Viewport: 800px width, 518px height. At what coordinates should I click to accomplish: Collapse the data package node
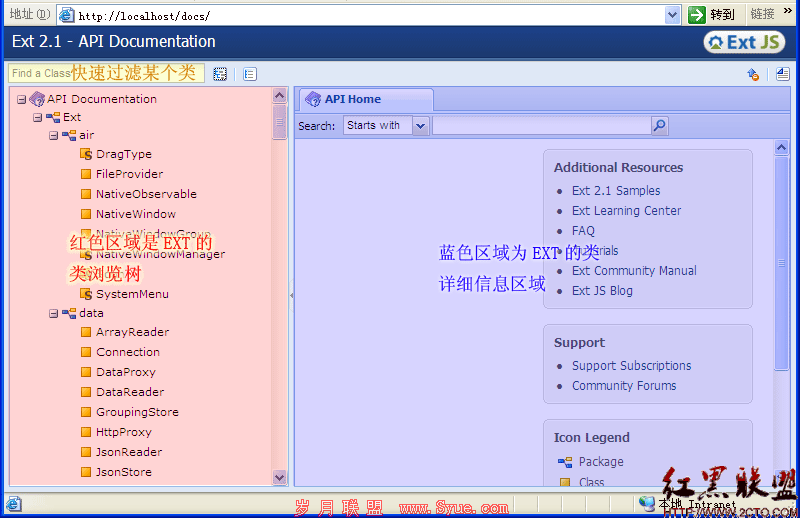click(54, 313)
